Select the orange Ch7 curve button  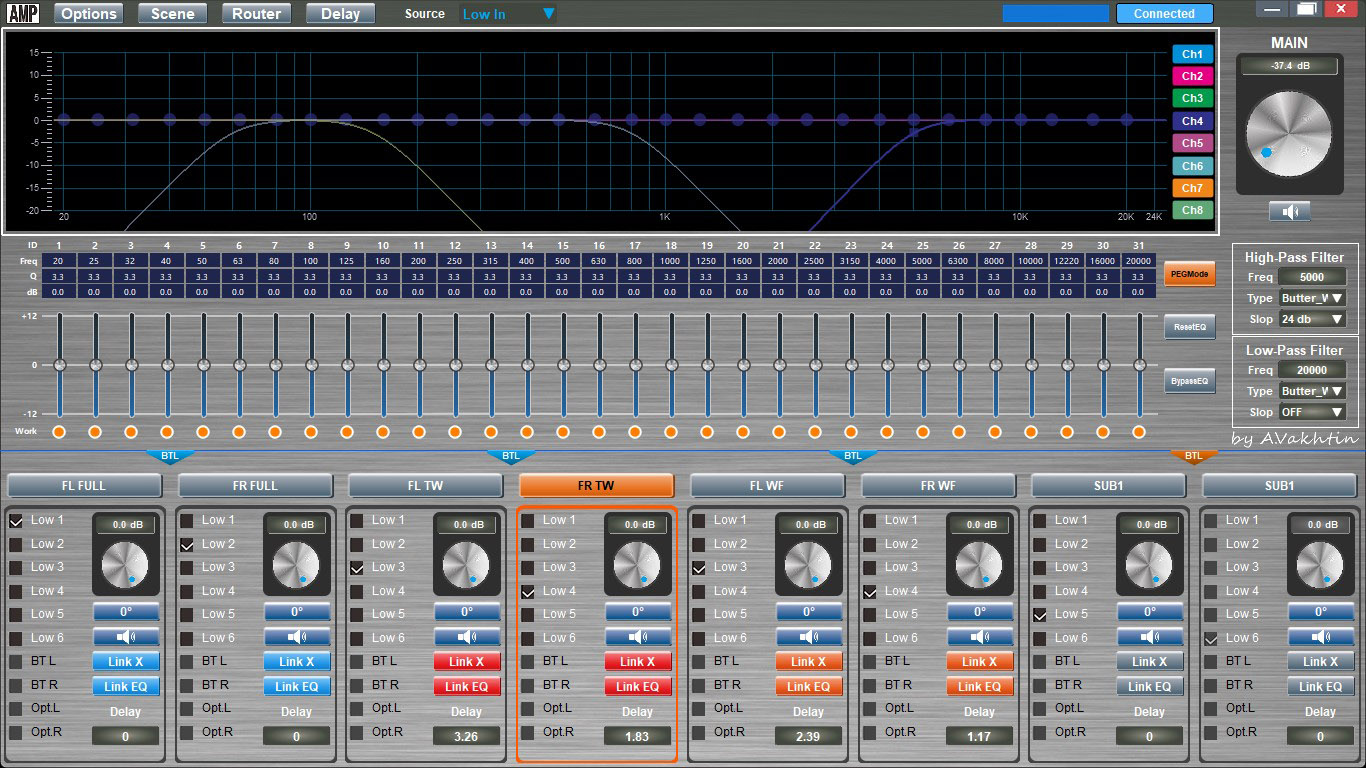tap(1192, 188)
